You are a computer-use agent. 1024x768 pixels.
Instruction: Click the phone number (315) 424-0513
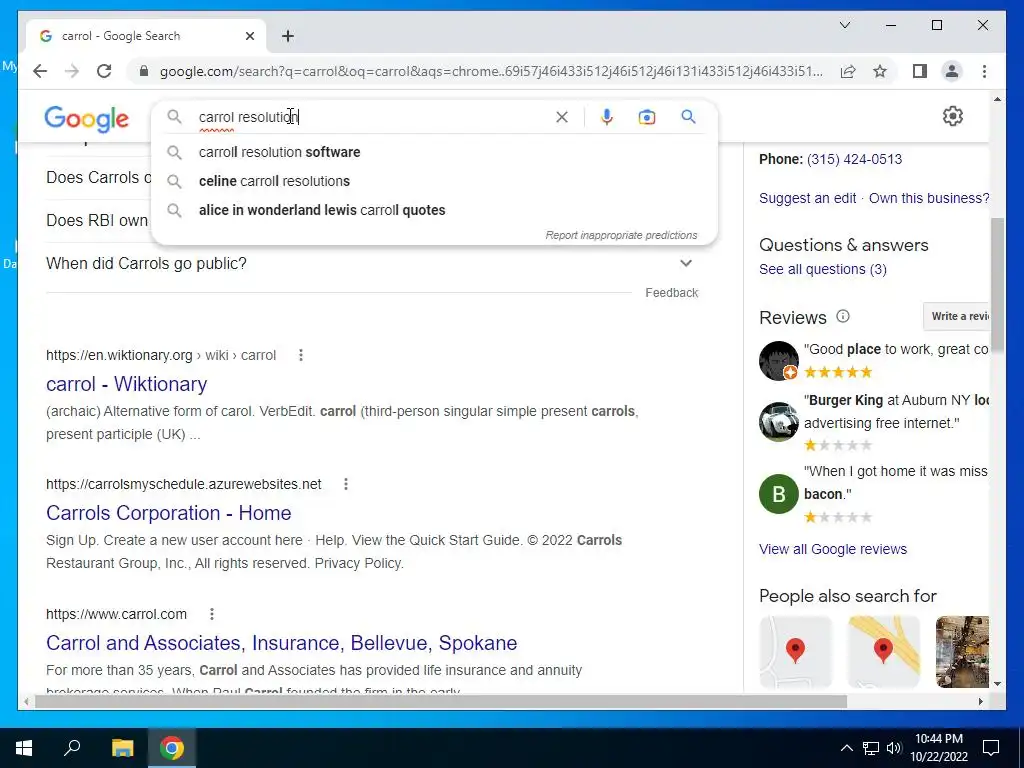pos(854,159)
